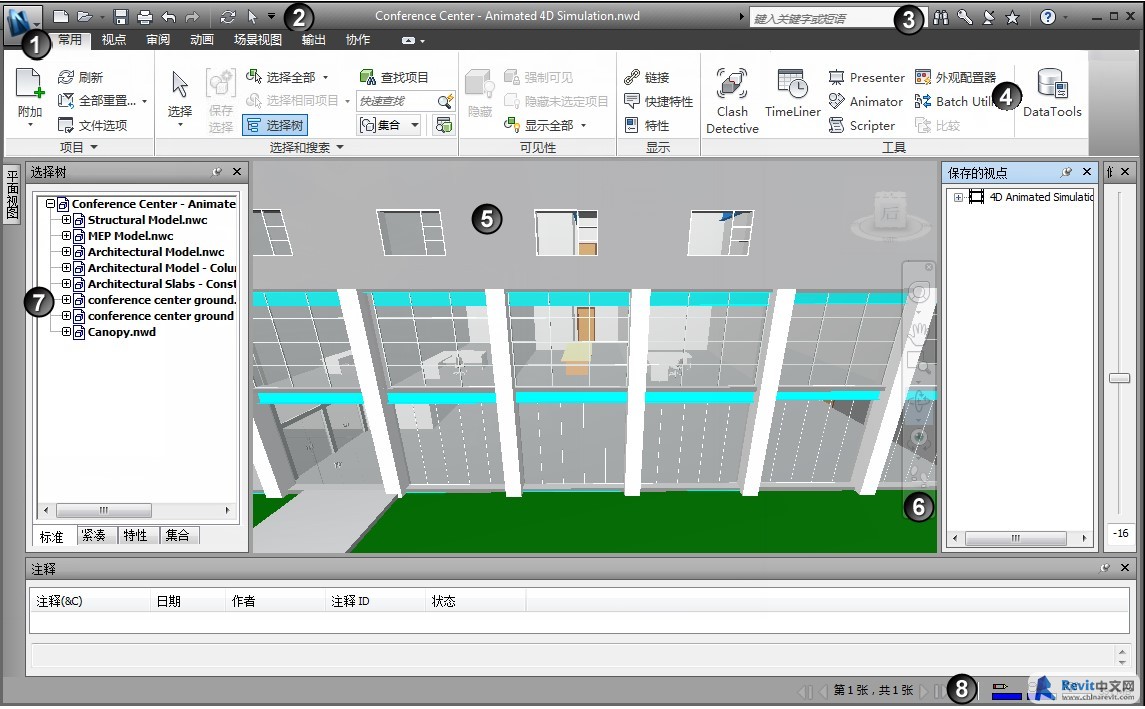1145x709 pixels.
Task: Click the Save icon in quick access toolbar
Action: click(x=121, y=17)
